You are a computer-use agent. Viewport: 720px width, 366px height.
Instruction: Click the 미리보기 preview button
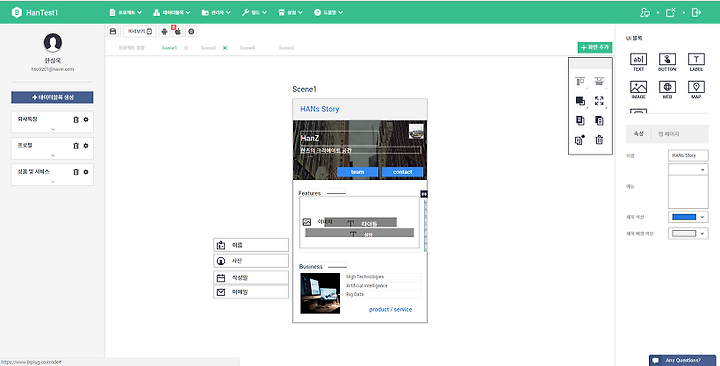(x=140, y=32)
